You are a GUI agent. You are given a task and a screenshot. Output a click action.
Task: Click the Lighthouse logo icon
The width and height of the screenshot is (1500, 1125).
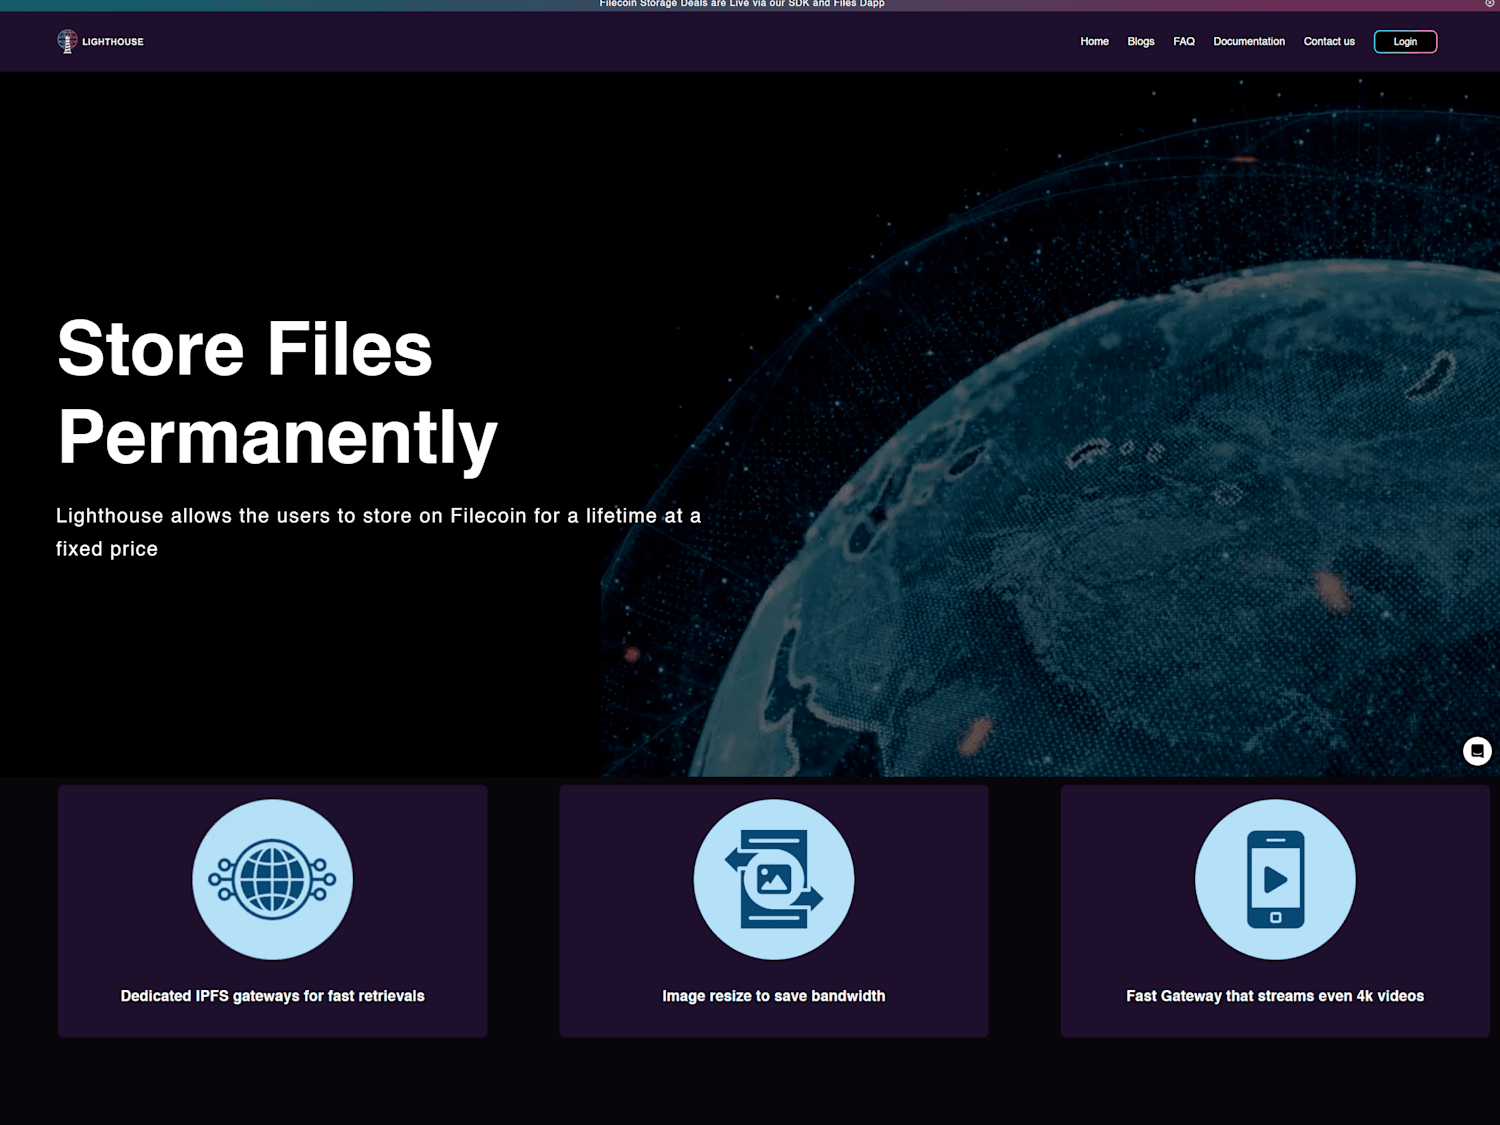point(67,41)
